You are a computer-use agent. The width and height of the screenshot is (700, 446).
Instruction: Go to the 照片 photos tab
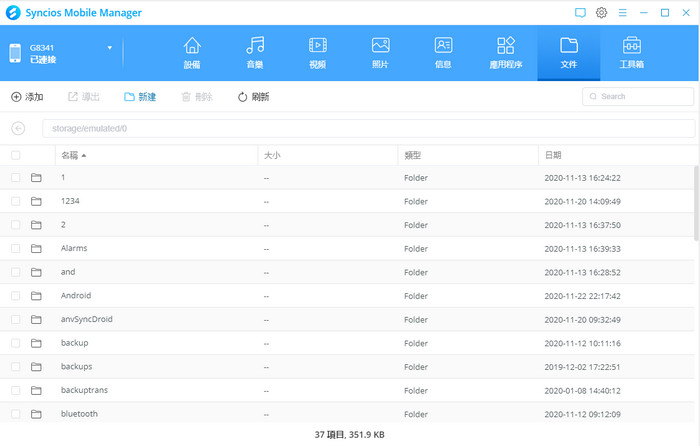380,53
